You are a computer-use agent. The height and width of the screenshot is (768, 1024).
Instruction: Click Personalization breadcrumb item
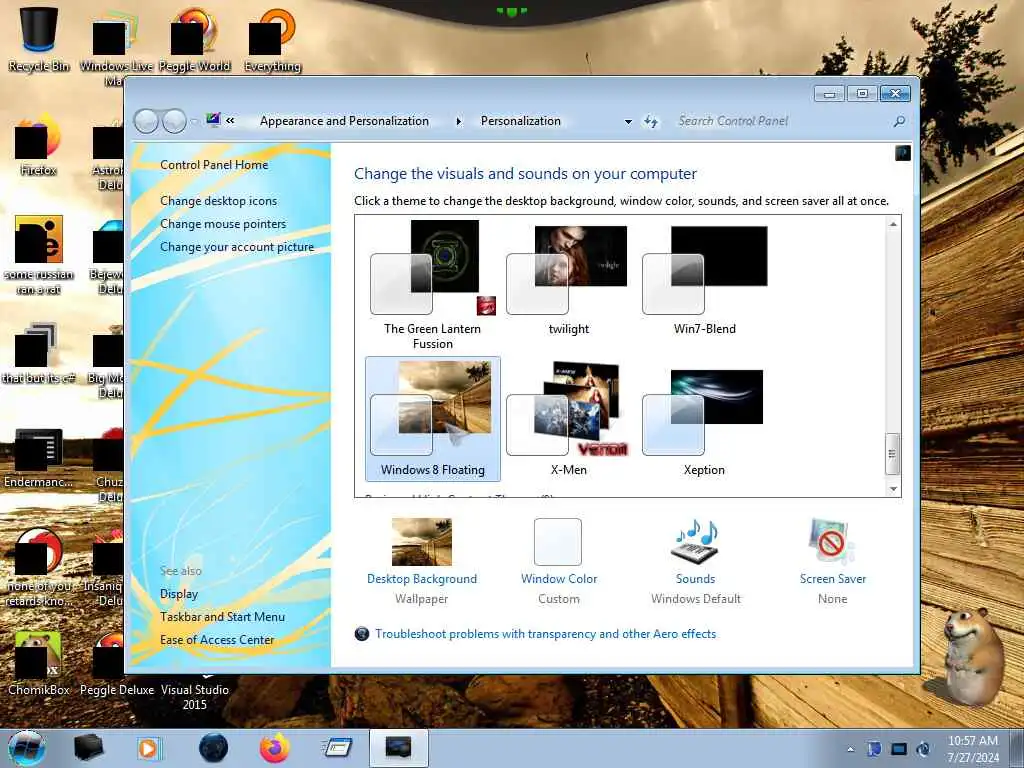520,121
